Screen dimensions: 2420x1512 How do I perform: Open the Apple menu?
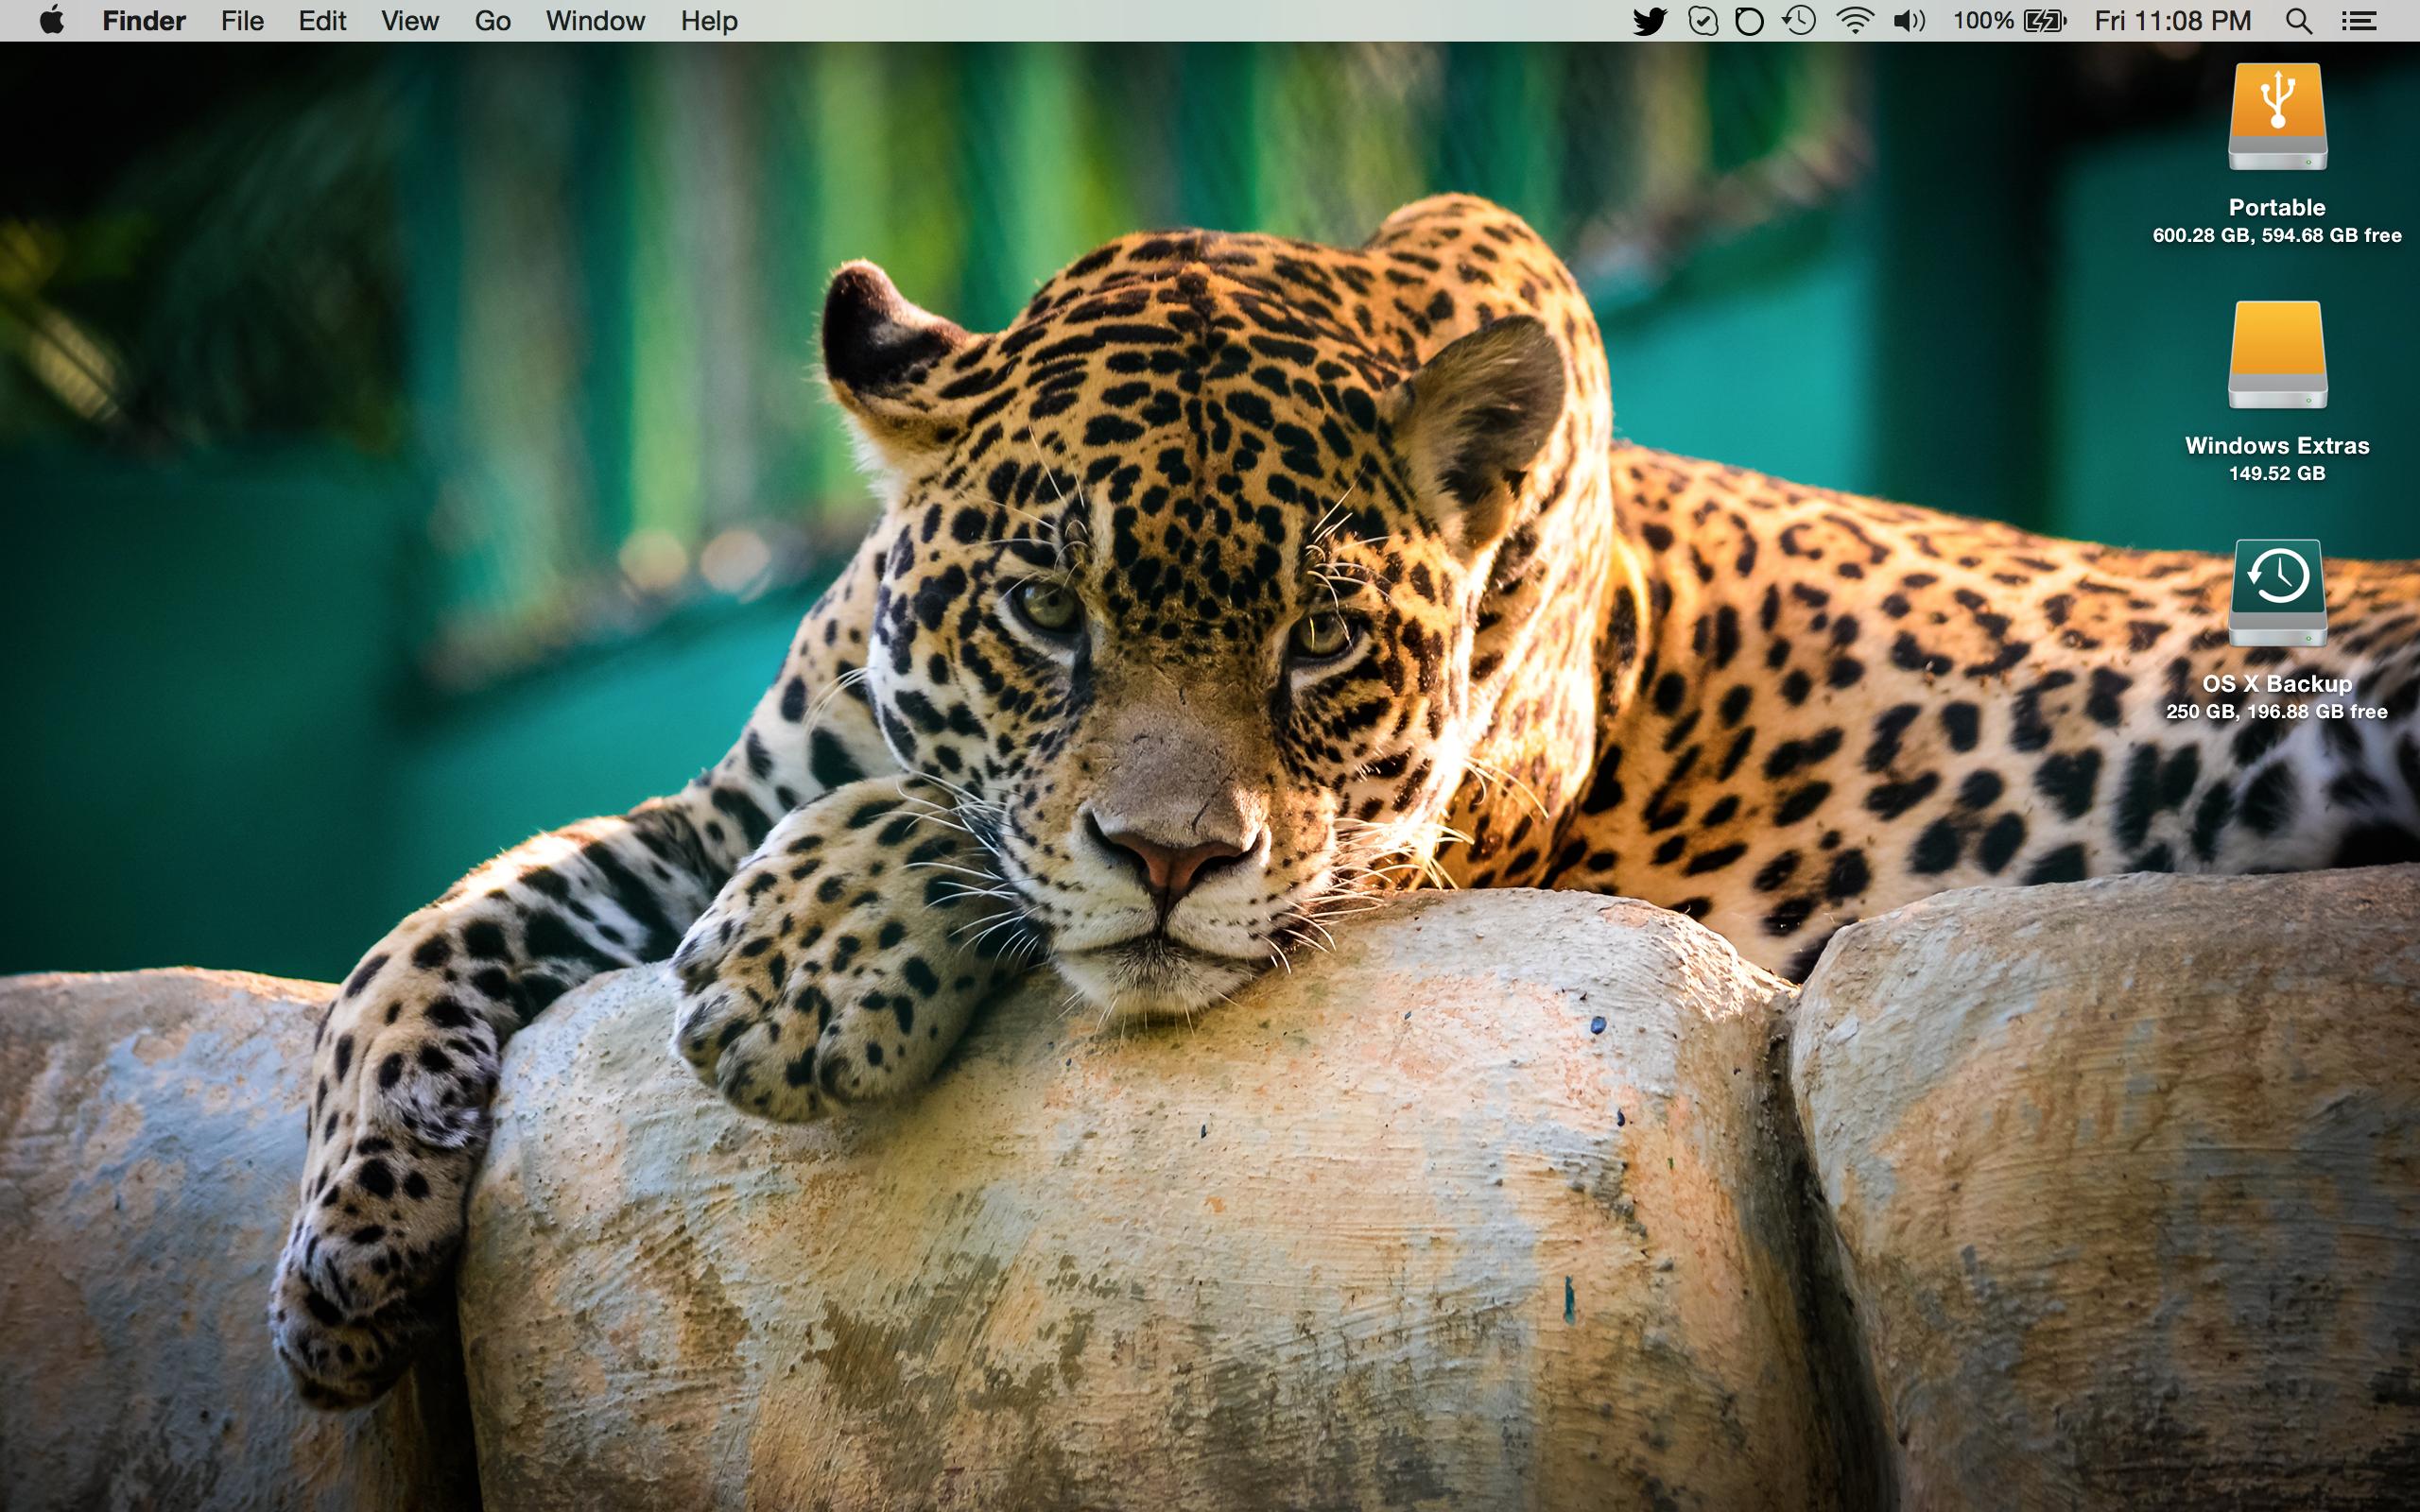[x=52, y=21]
